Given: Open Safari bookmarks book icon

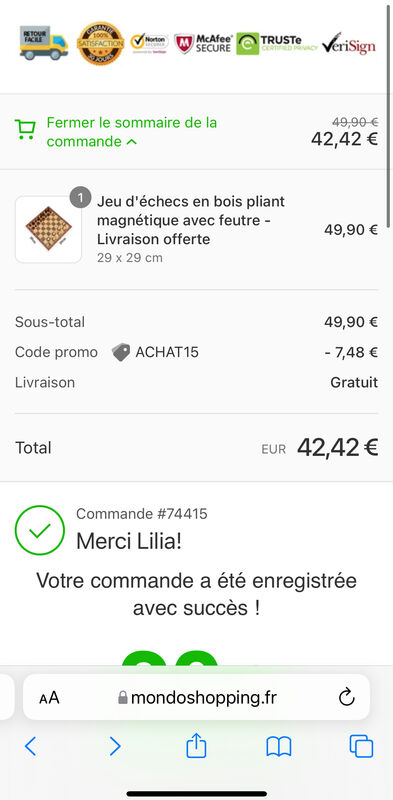Looking at the screenshot, I should coord(279,746).
